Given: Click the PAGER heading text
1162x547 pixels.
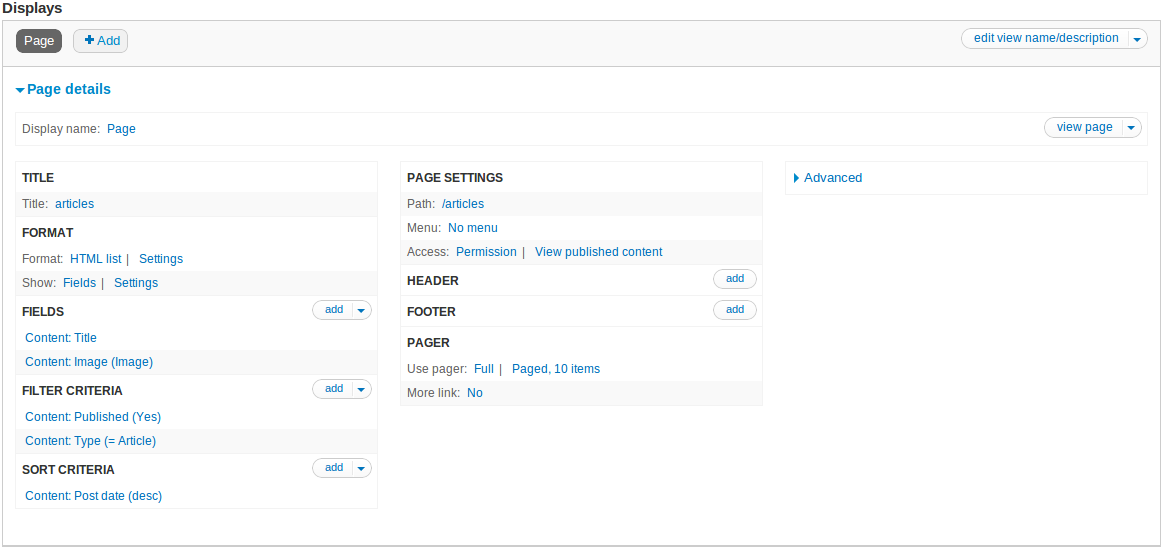Looking at the screenshot, I should coord(428,342).
